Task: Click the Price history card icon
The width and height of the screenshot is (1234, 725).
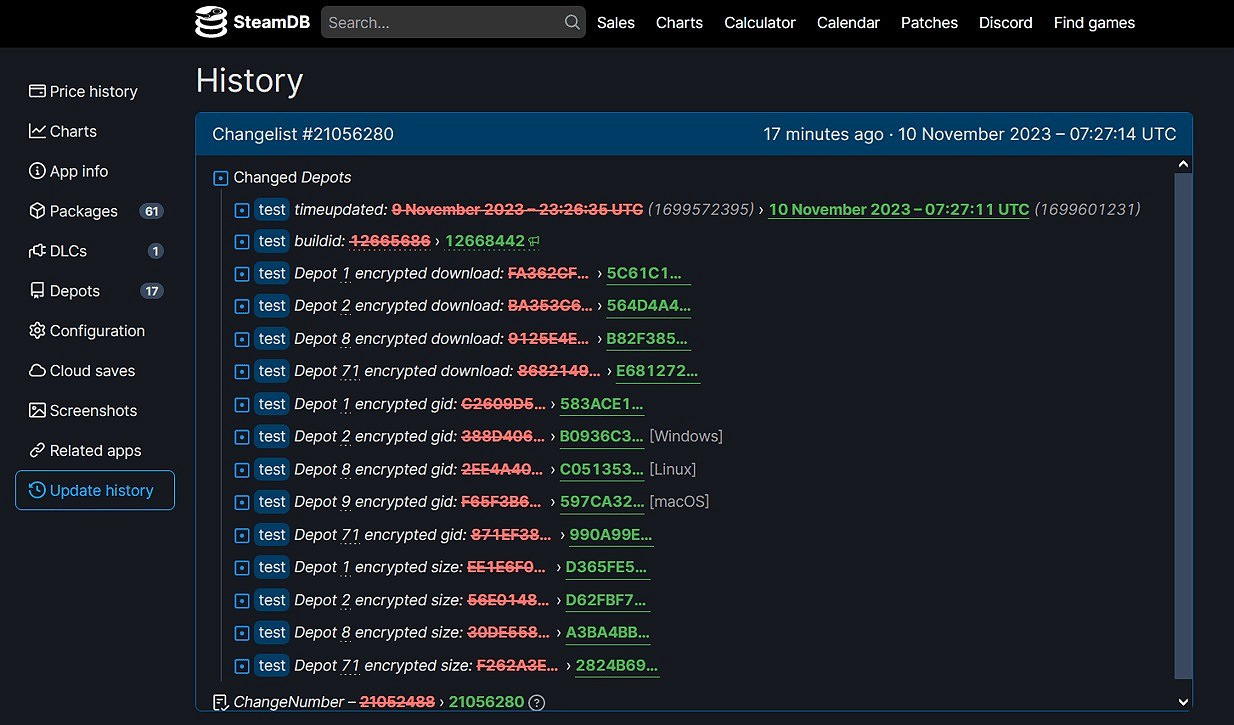Action: (37, 91)
